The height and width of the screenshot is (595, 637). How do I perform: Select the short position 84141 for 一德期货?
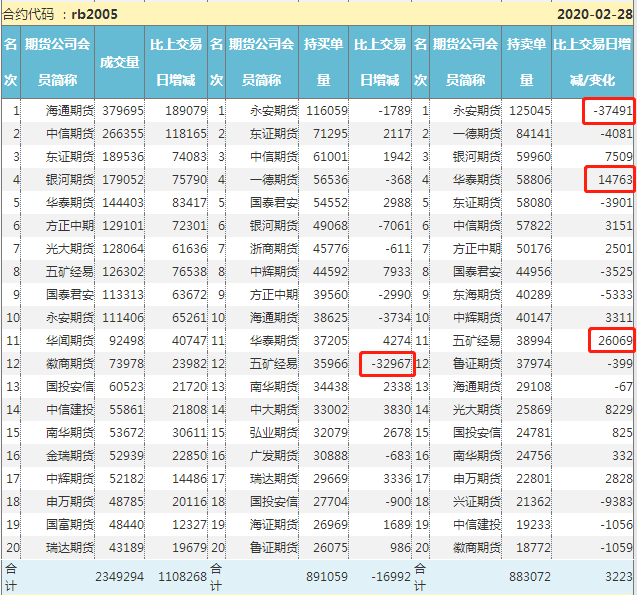pos(533,134)
